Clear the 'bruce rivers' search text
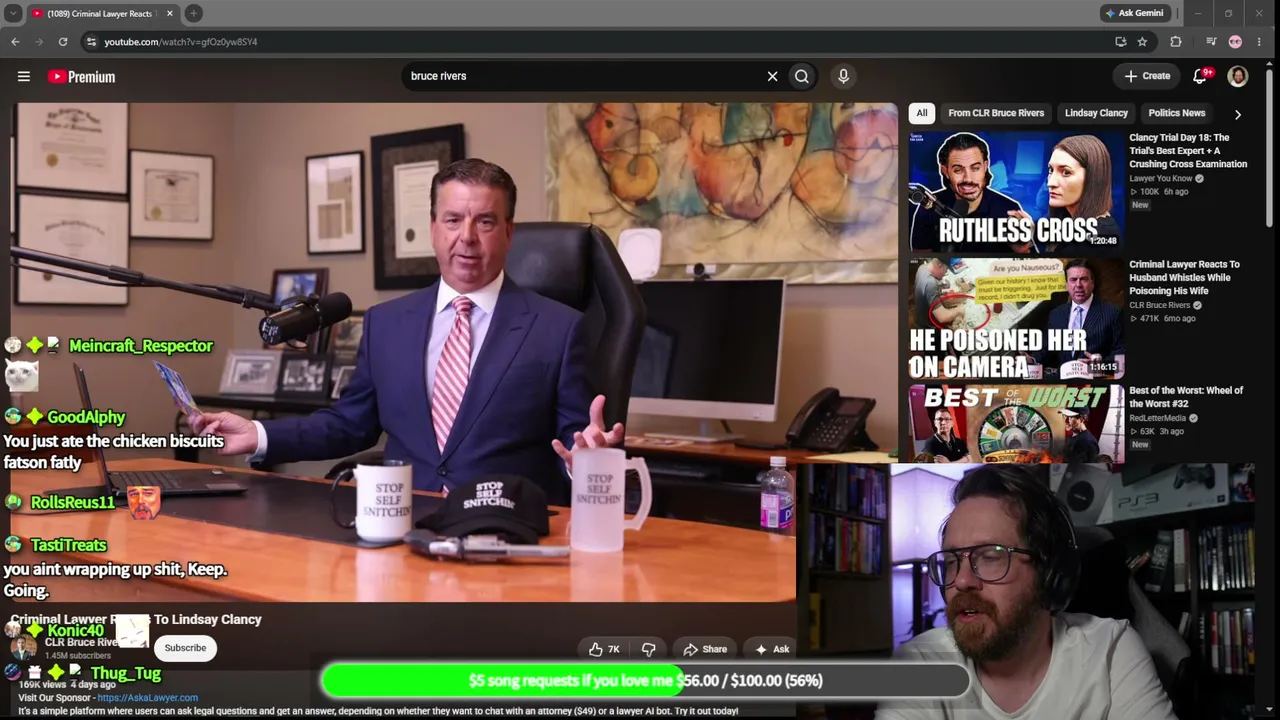Image resolution: width=1280 pixels, height=720 pixels. point(772,76)
